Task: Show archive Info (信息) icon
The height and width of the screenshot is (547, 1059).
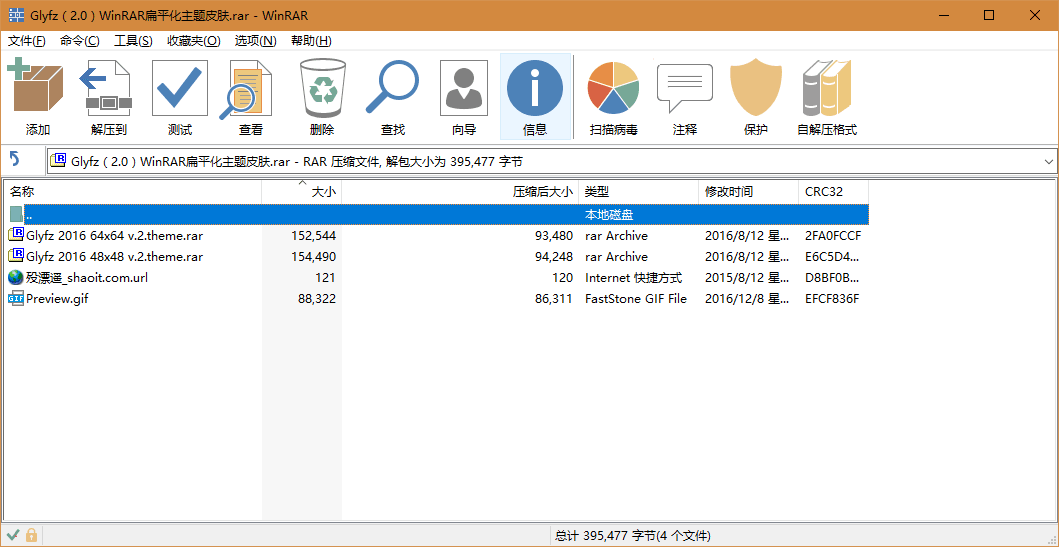Action: tap(535, 88)
